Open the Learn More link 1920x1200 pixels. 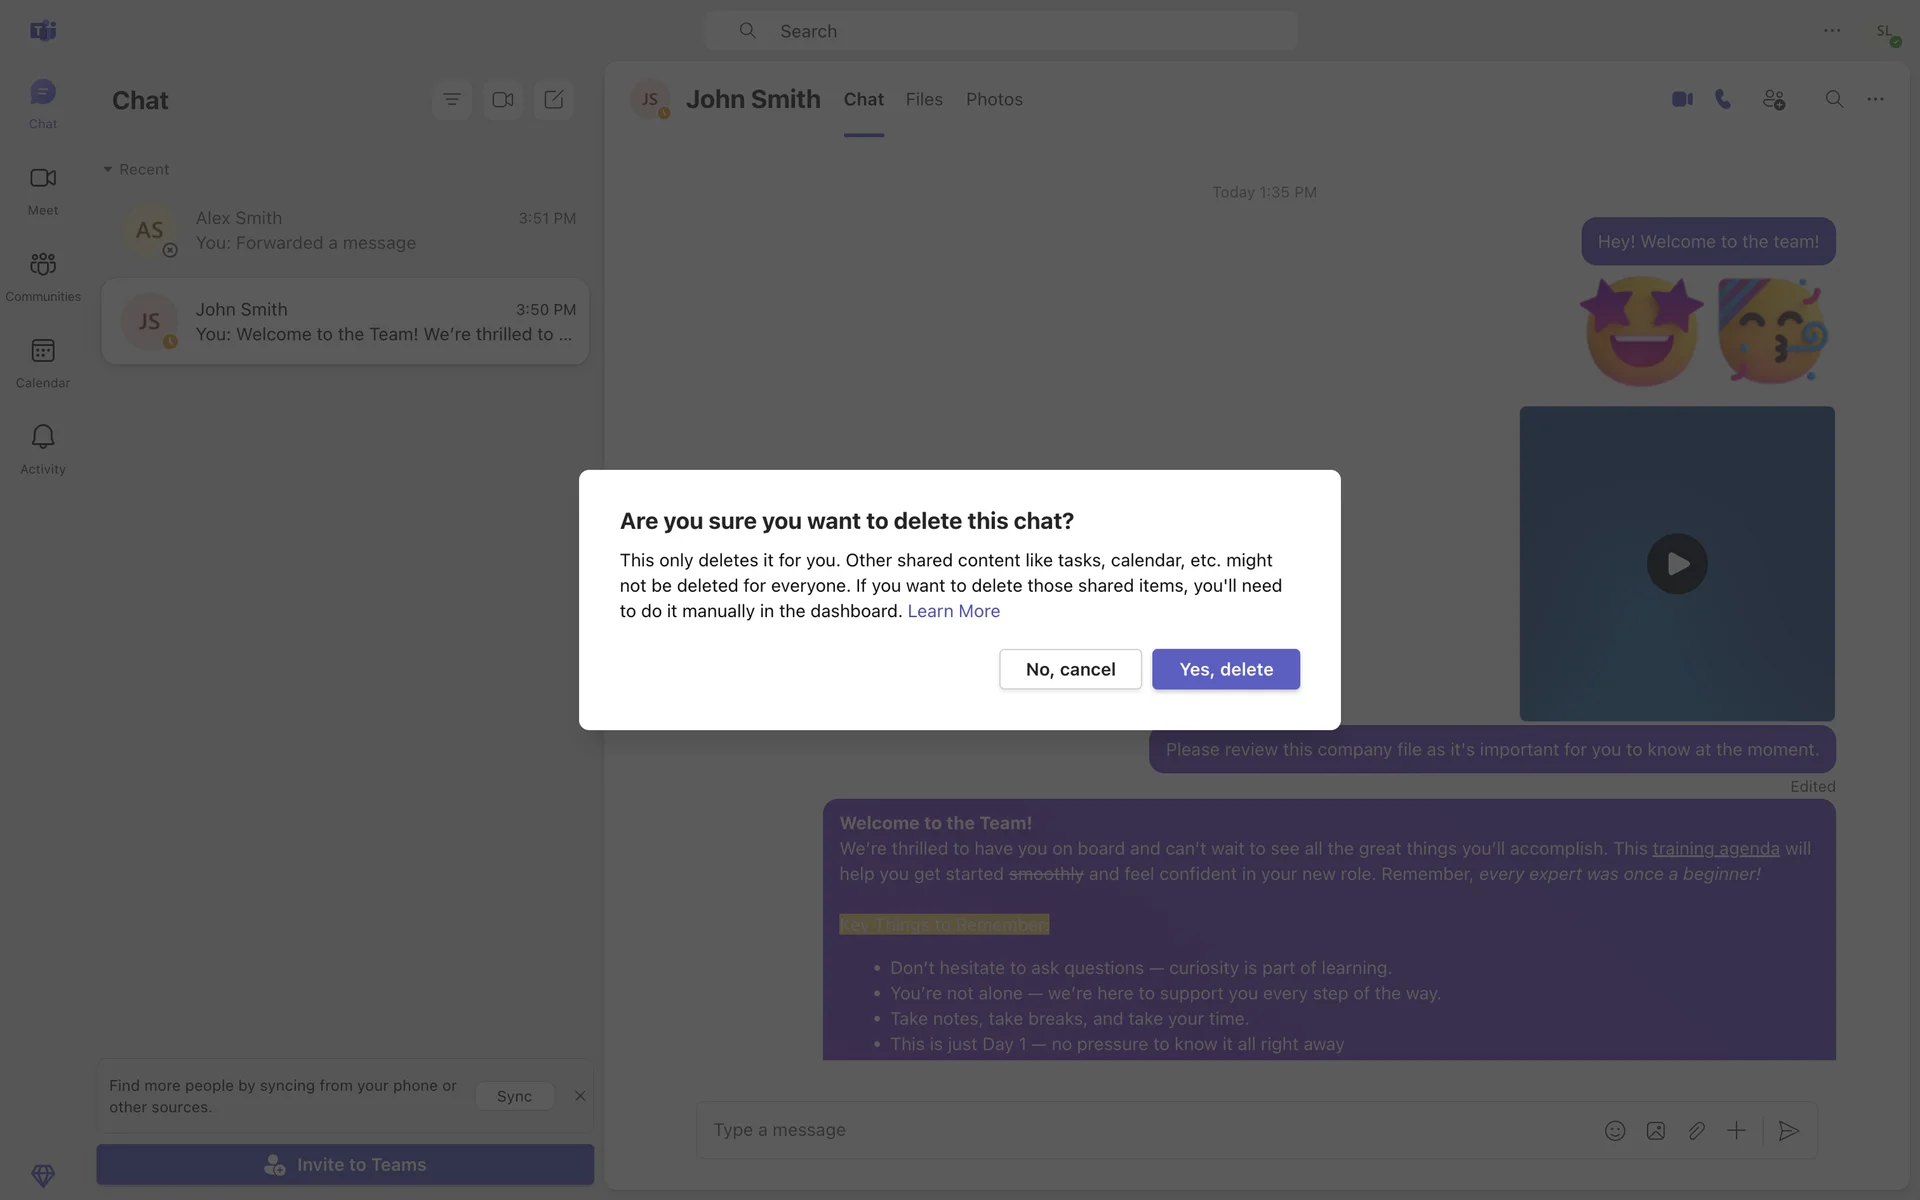[953, 611]
